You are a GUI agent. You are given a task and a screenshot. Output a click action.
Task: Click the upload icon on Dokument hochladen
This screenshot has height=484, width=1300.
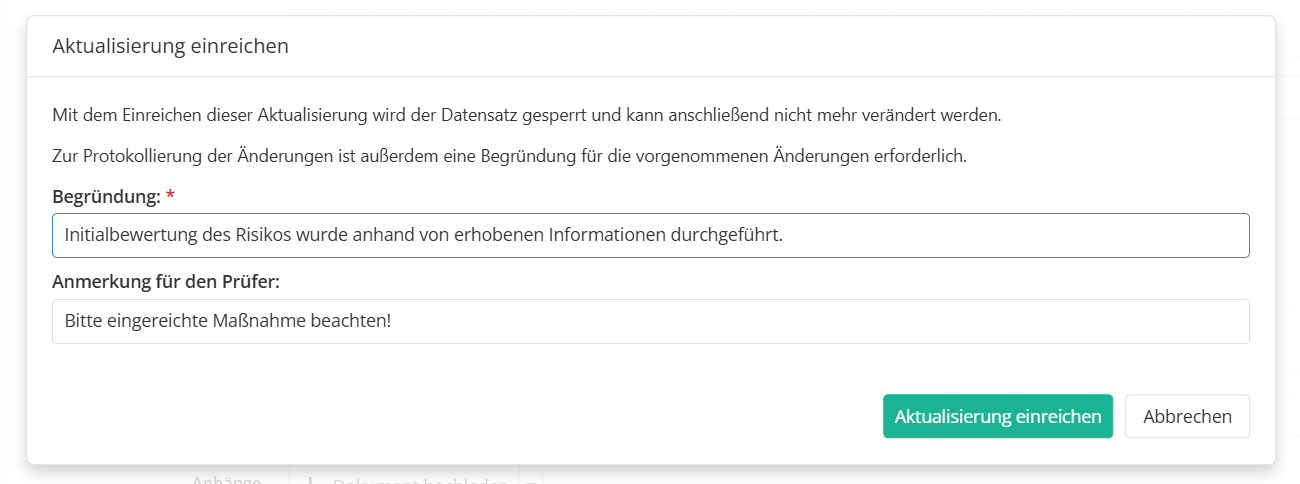(311, 480)
